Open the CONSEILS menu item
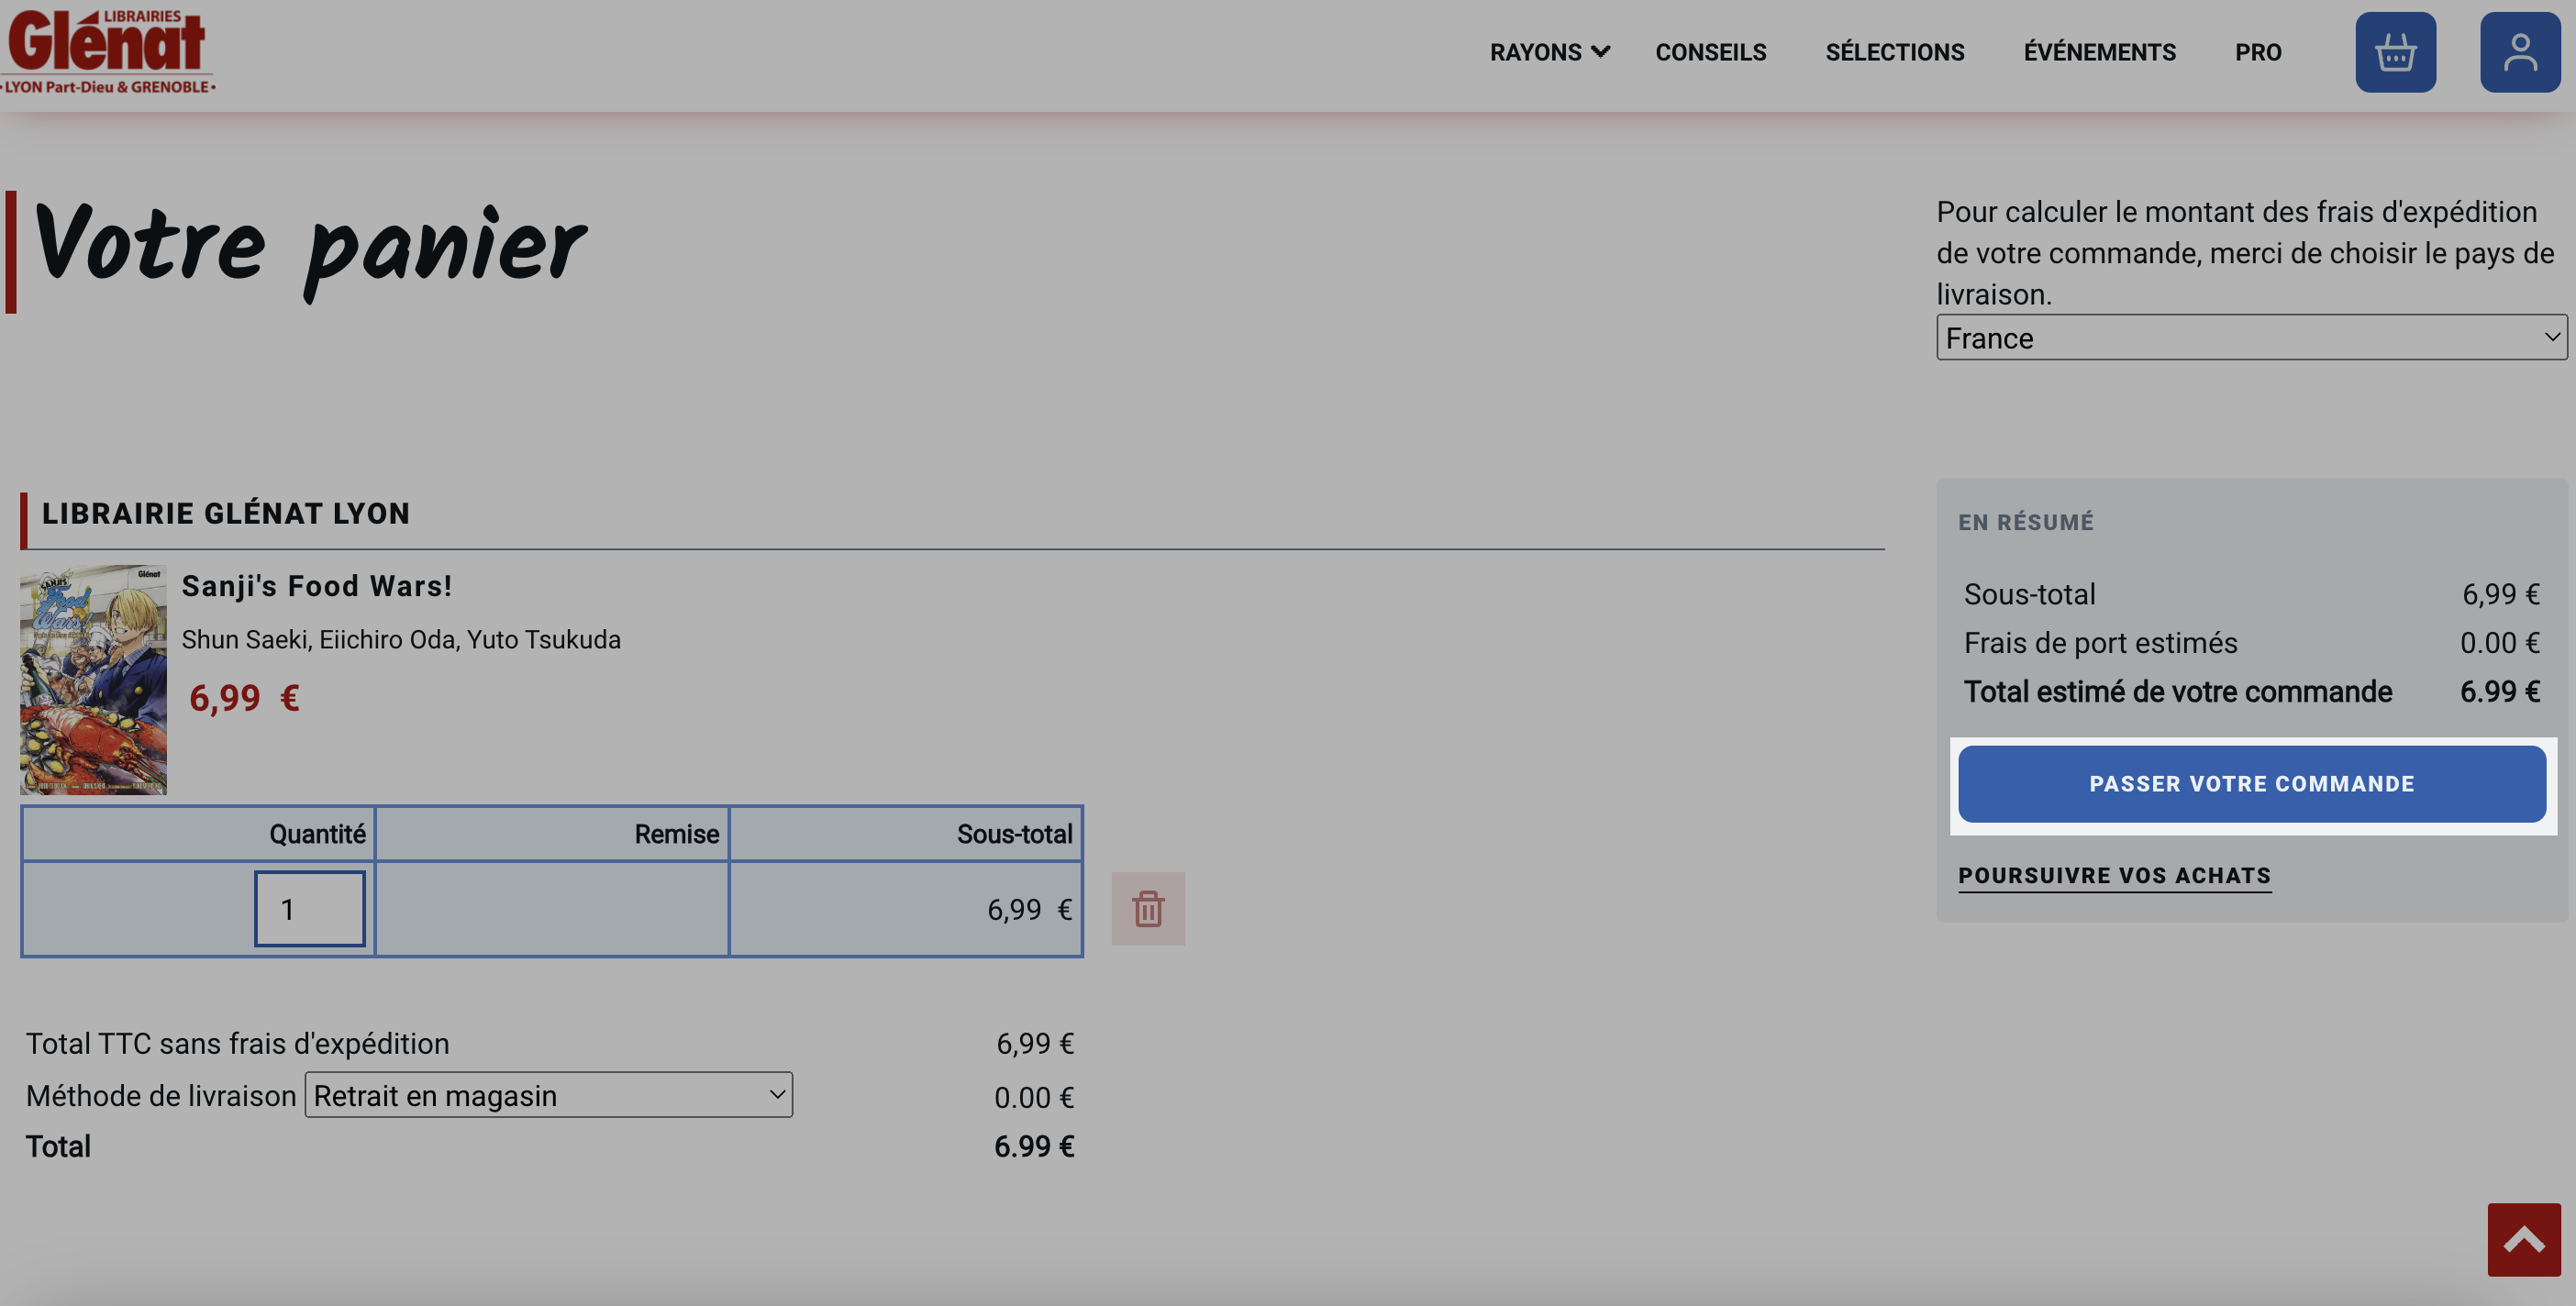 pyautogui.click(x=1710, y=52)
